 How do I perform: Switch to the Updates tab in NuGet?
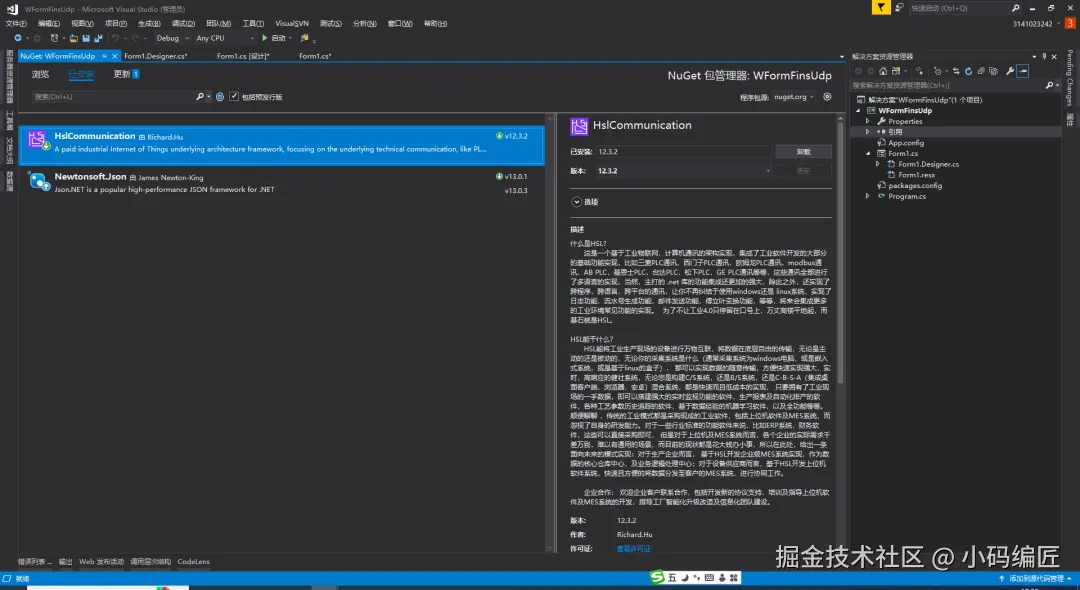(125, 74)
